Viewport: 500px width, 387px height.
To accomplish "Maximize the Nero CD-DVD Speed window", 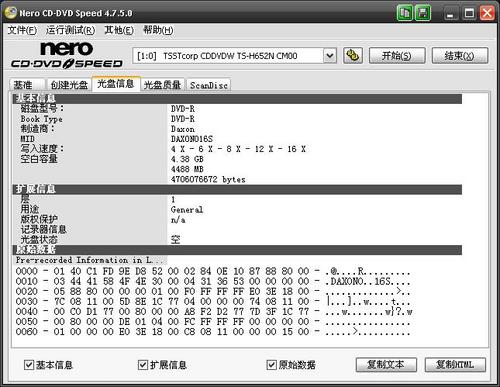I will [x=469, y=13].
